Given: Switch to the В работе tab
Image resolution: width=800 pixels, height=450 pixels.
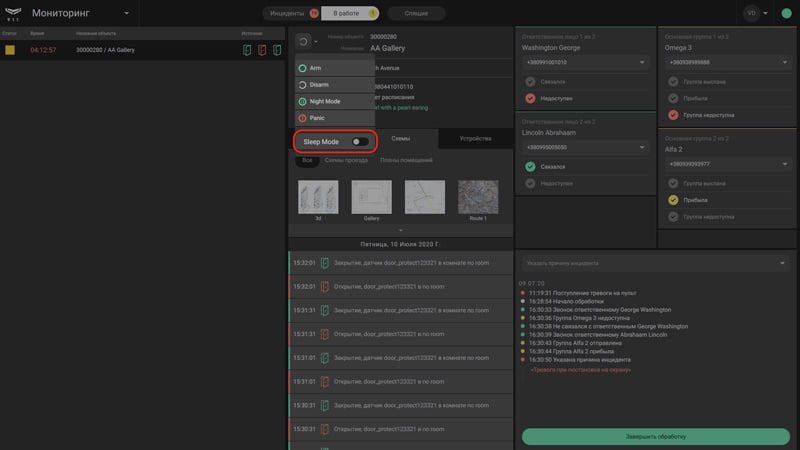Looking at the screenshot, I should [x=350, y=13].
